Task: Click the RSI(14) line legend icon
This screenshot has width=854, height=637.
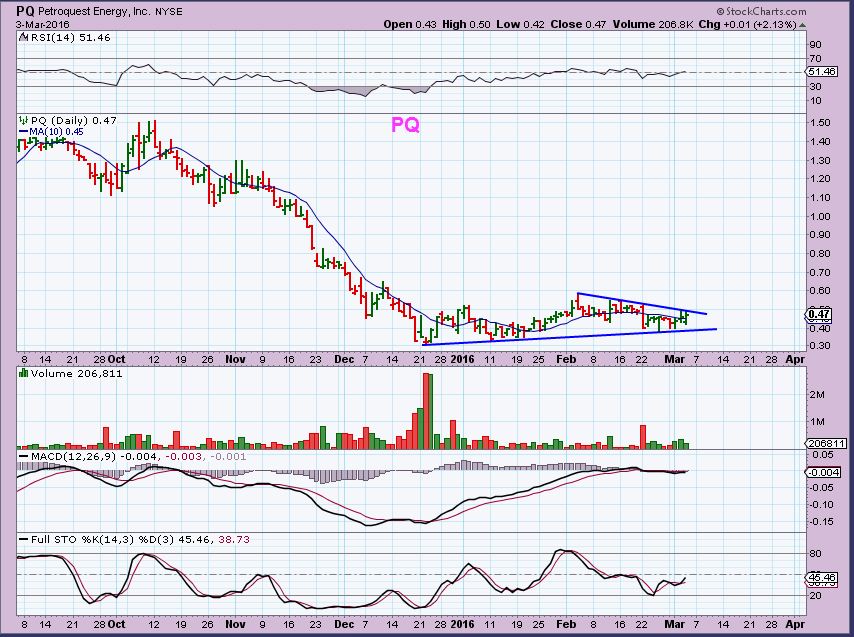Action: coord(23,37)
